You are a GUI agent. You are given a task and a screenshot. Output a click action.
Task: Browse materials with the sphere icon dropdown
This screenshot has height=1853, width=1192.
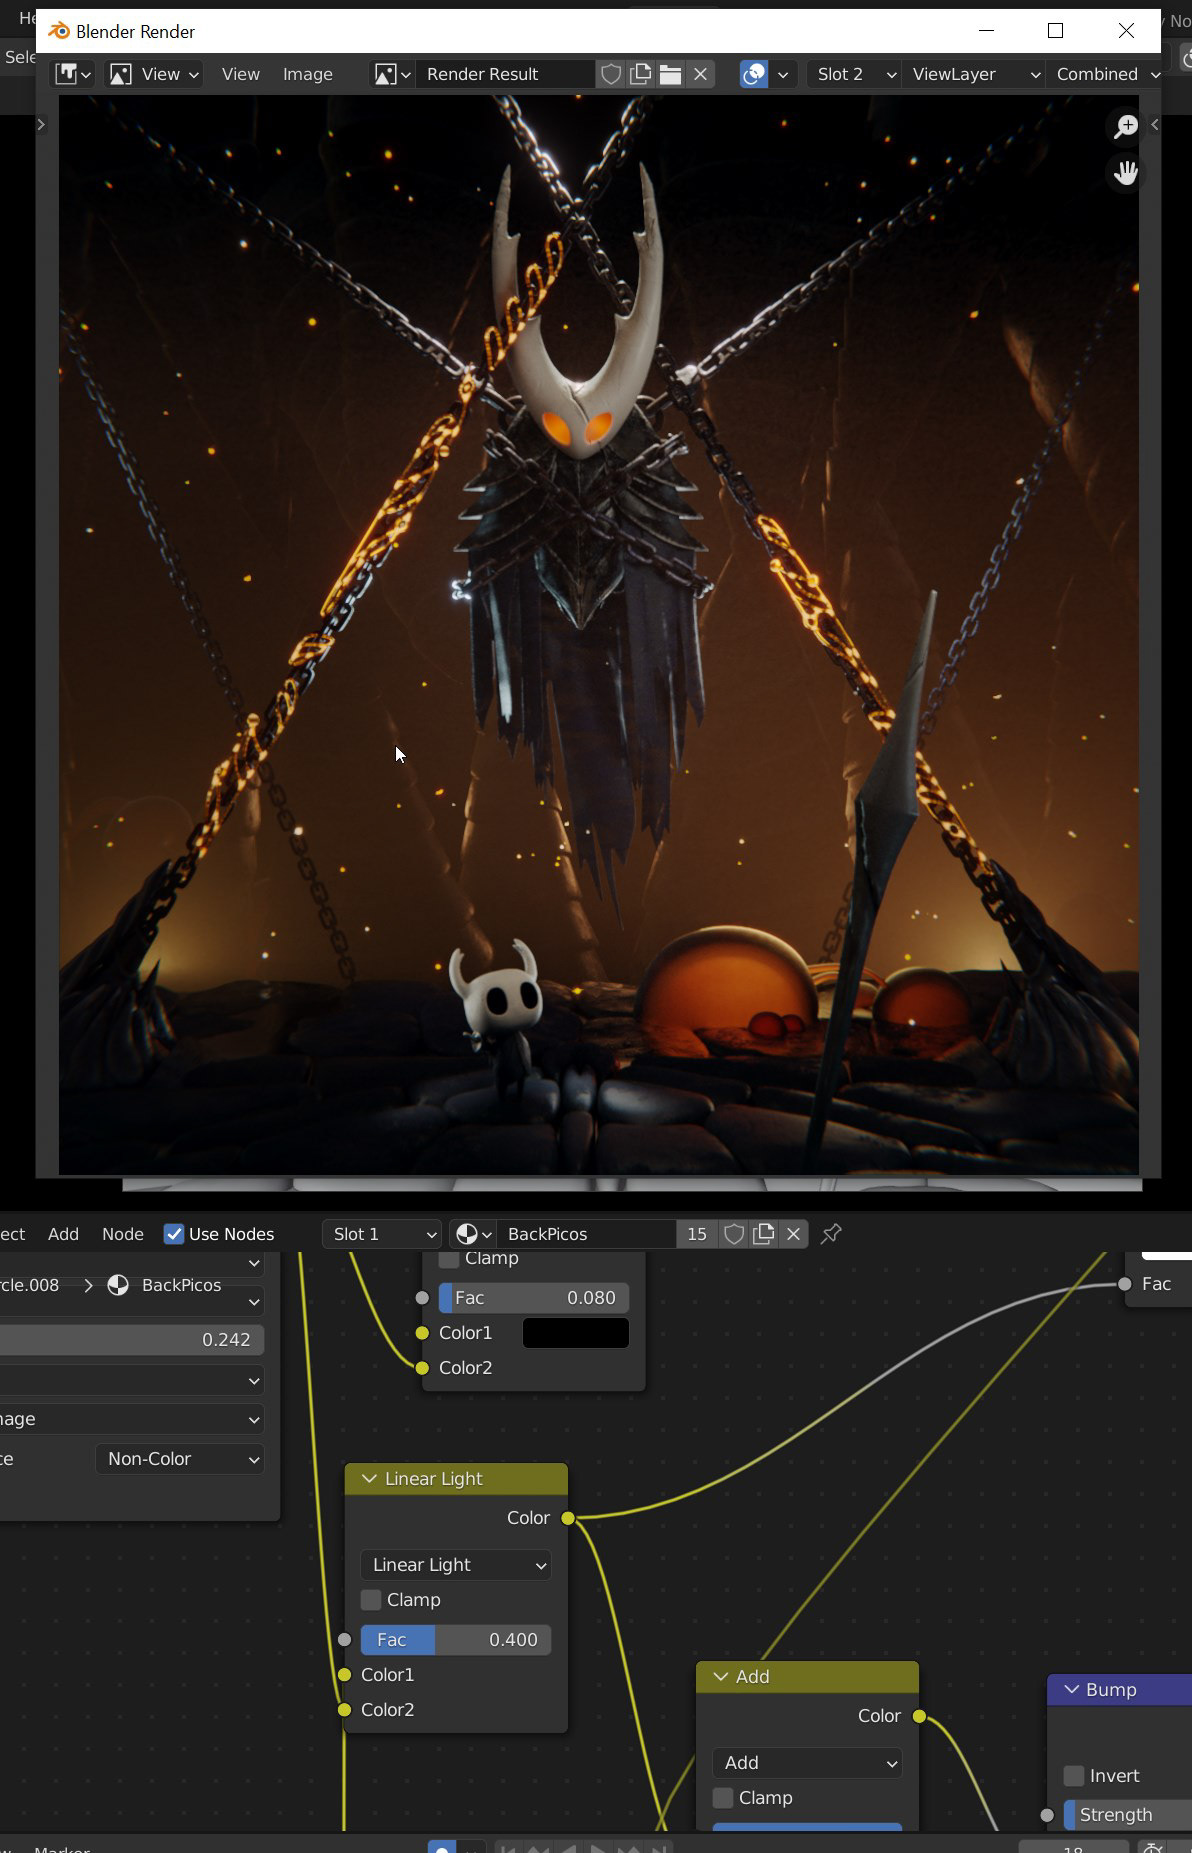pos(472,1234)
